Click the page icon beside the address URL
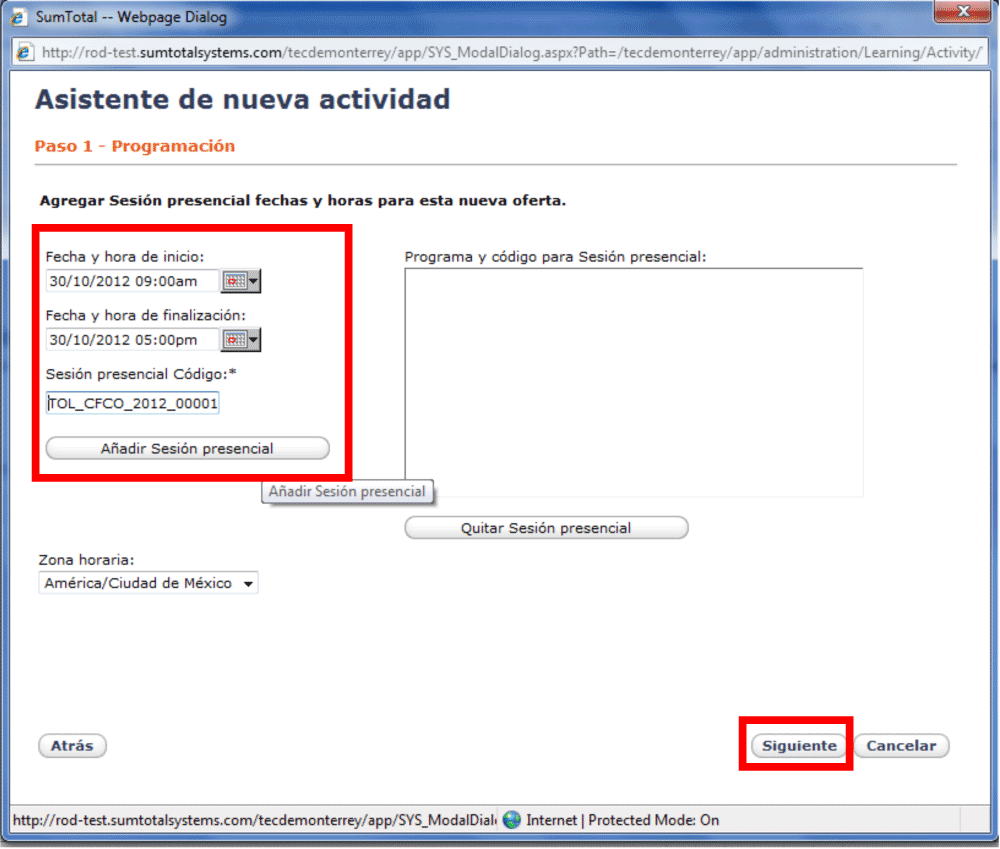 [24, 52]
